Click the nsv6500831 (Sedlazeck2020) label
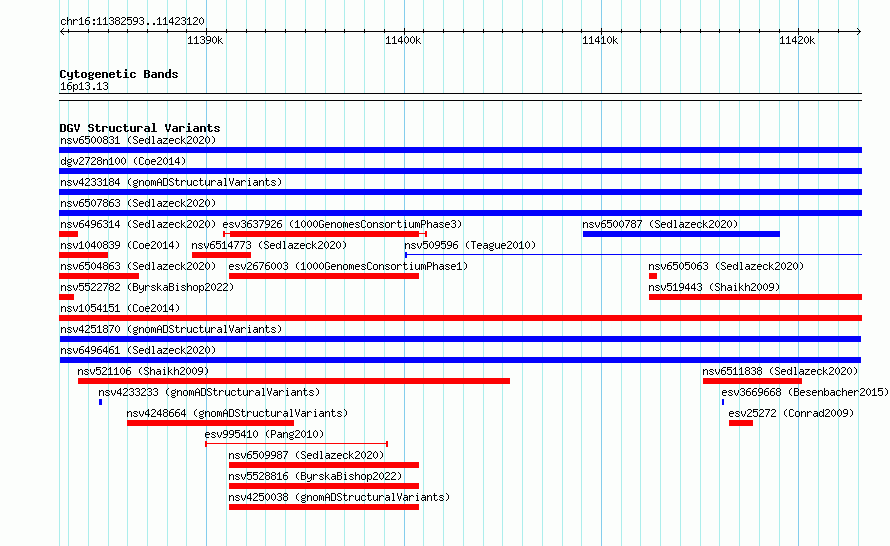 138,140
